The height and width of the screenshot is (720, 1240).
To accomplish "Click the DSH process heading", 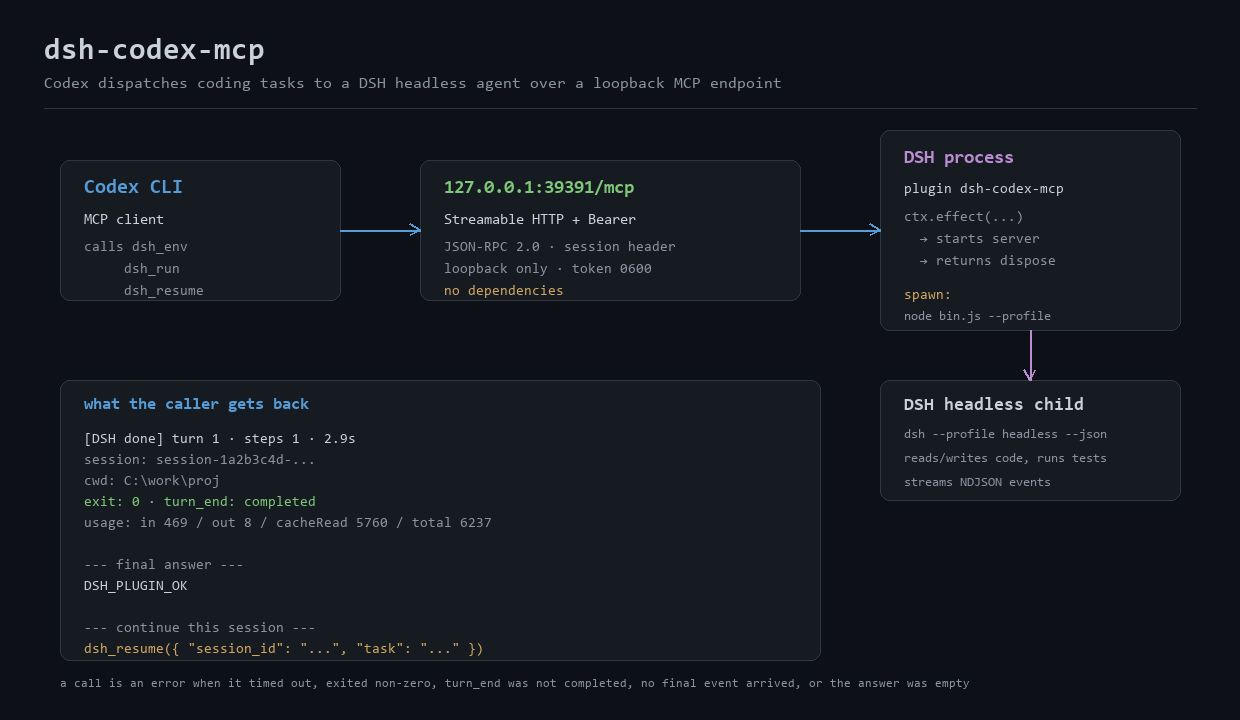I will click(x=958, y=157).
